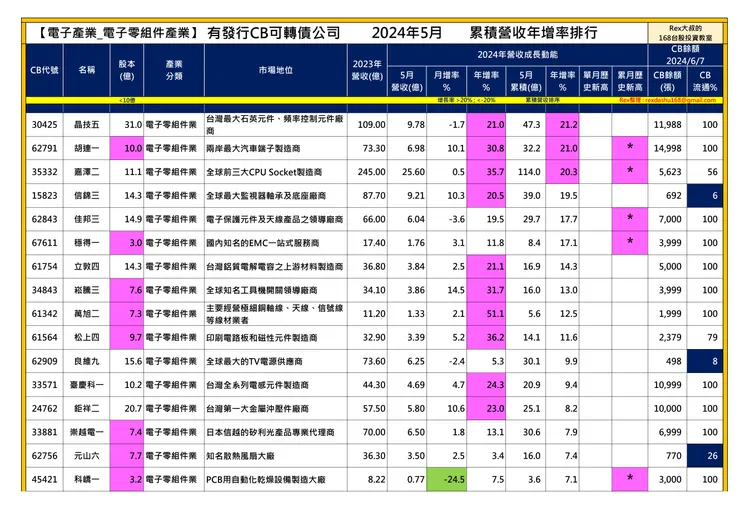Click CB code 33881
The image size is (740, 523).
tap(44, 432)
